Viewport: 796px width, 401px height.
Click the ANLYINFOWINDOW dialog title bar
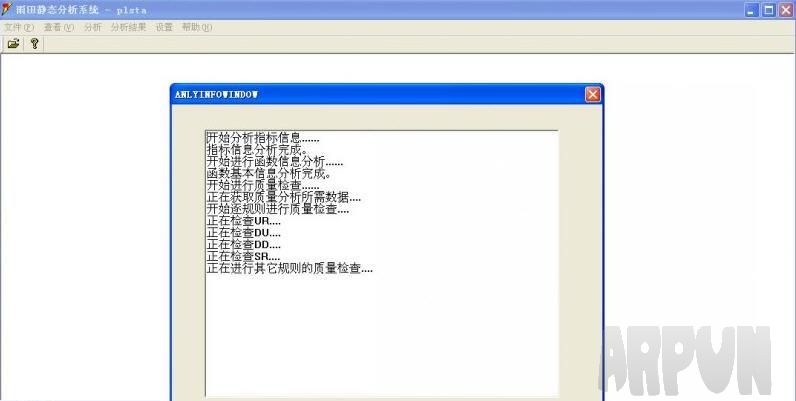[x=378, y=94]
